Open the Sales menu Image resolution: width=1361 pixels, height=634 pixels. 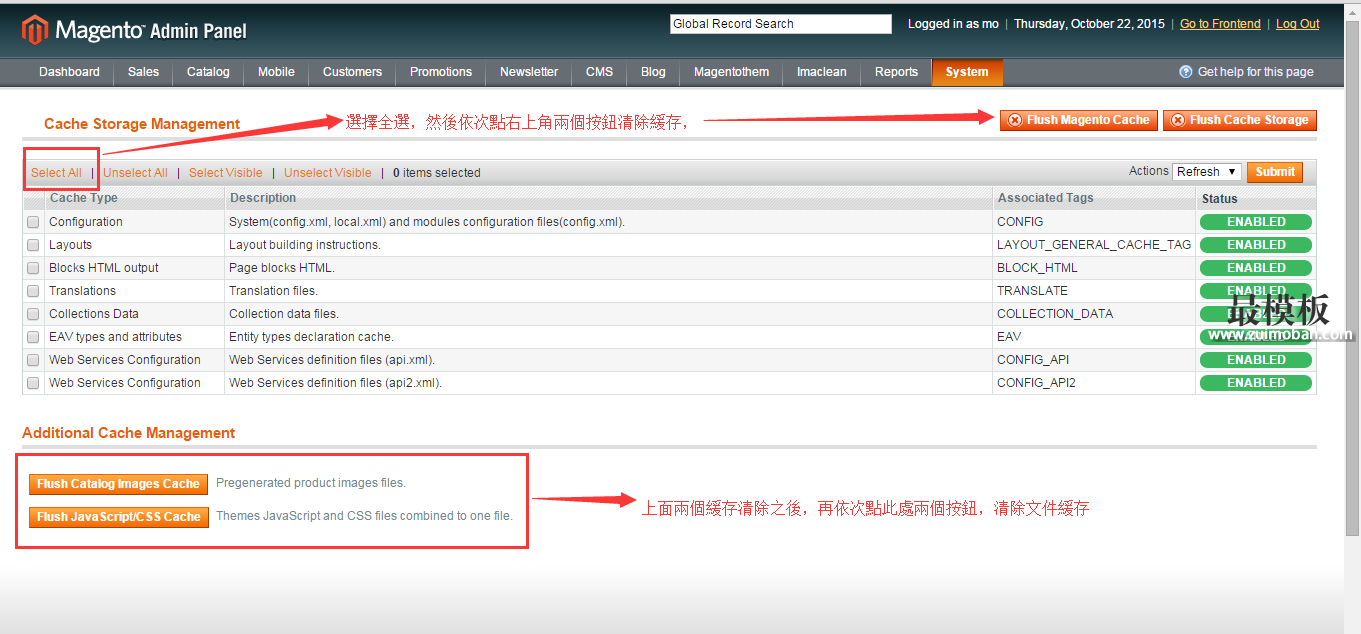coord(143,72)
